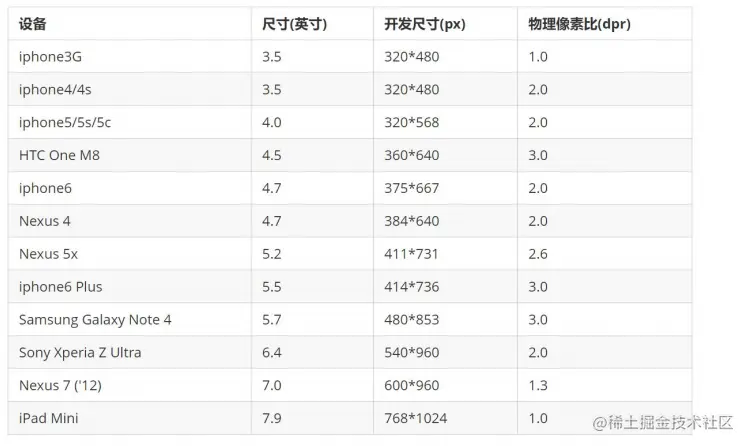Image resolution: width=748 pixels, height=446 pixels.
Task: Click the 6.4 size value
Action: [x=271, y=353]
